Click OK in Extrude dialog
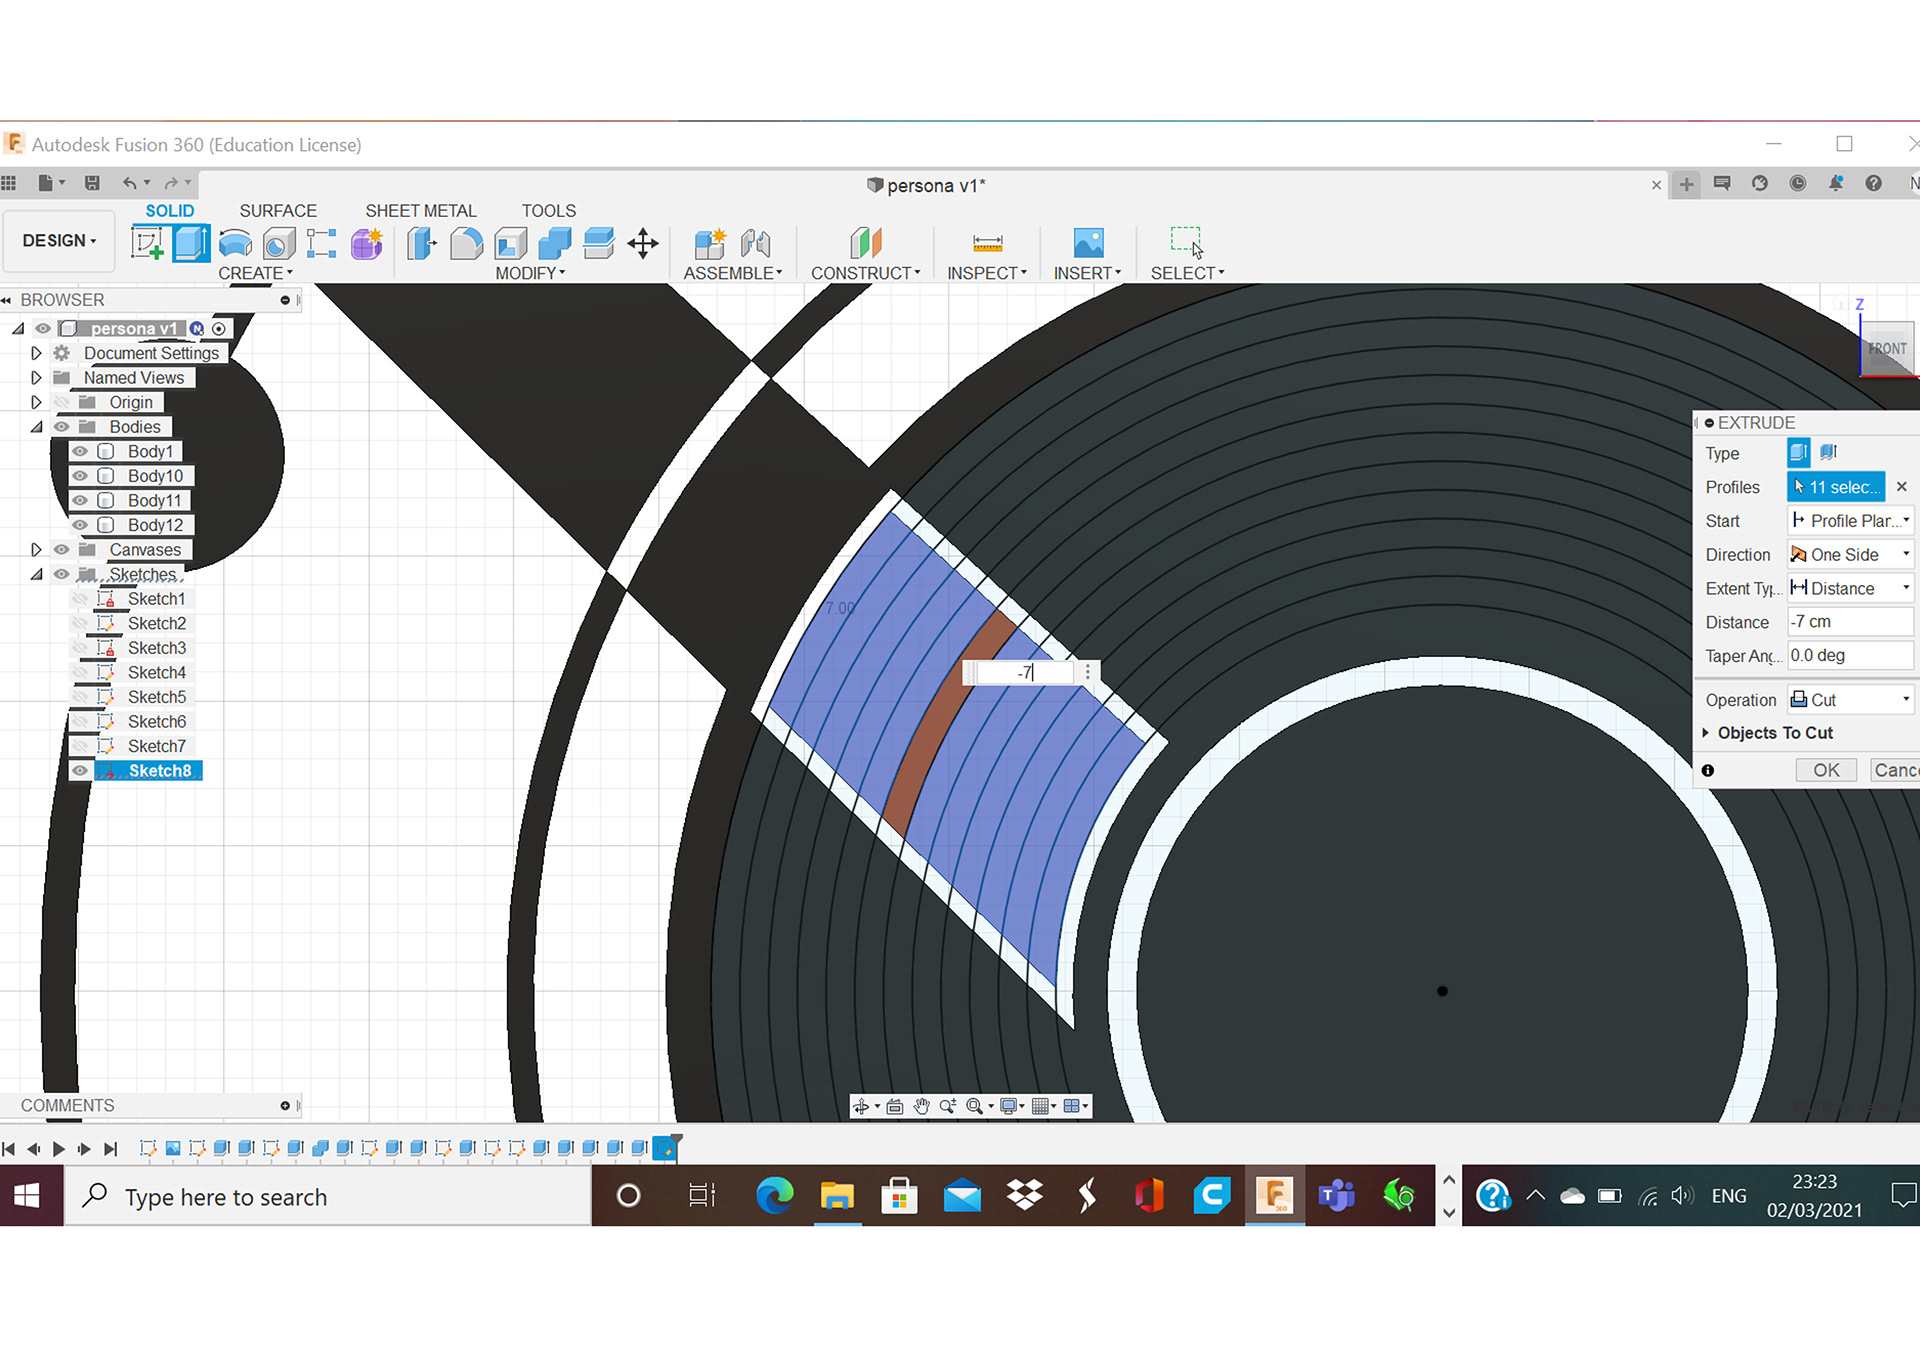The image size is (1920, 1357). tap(1826, 770)
